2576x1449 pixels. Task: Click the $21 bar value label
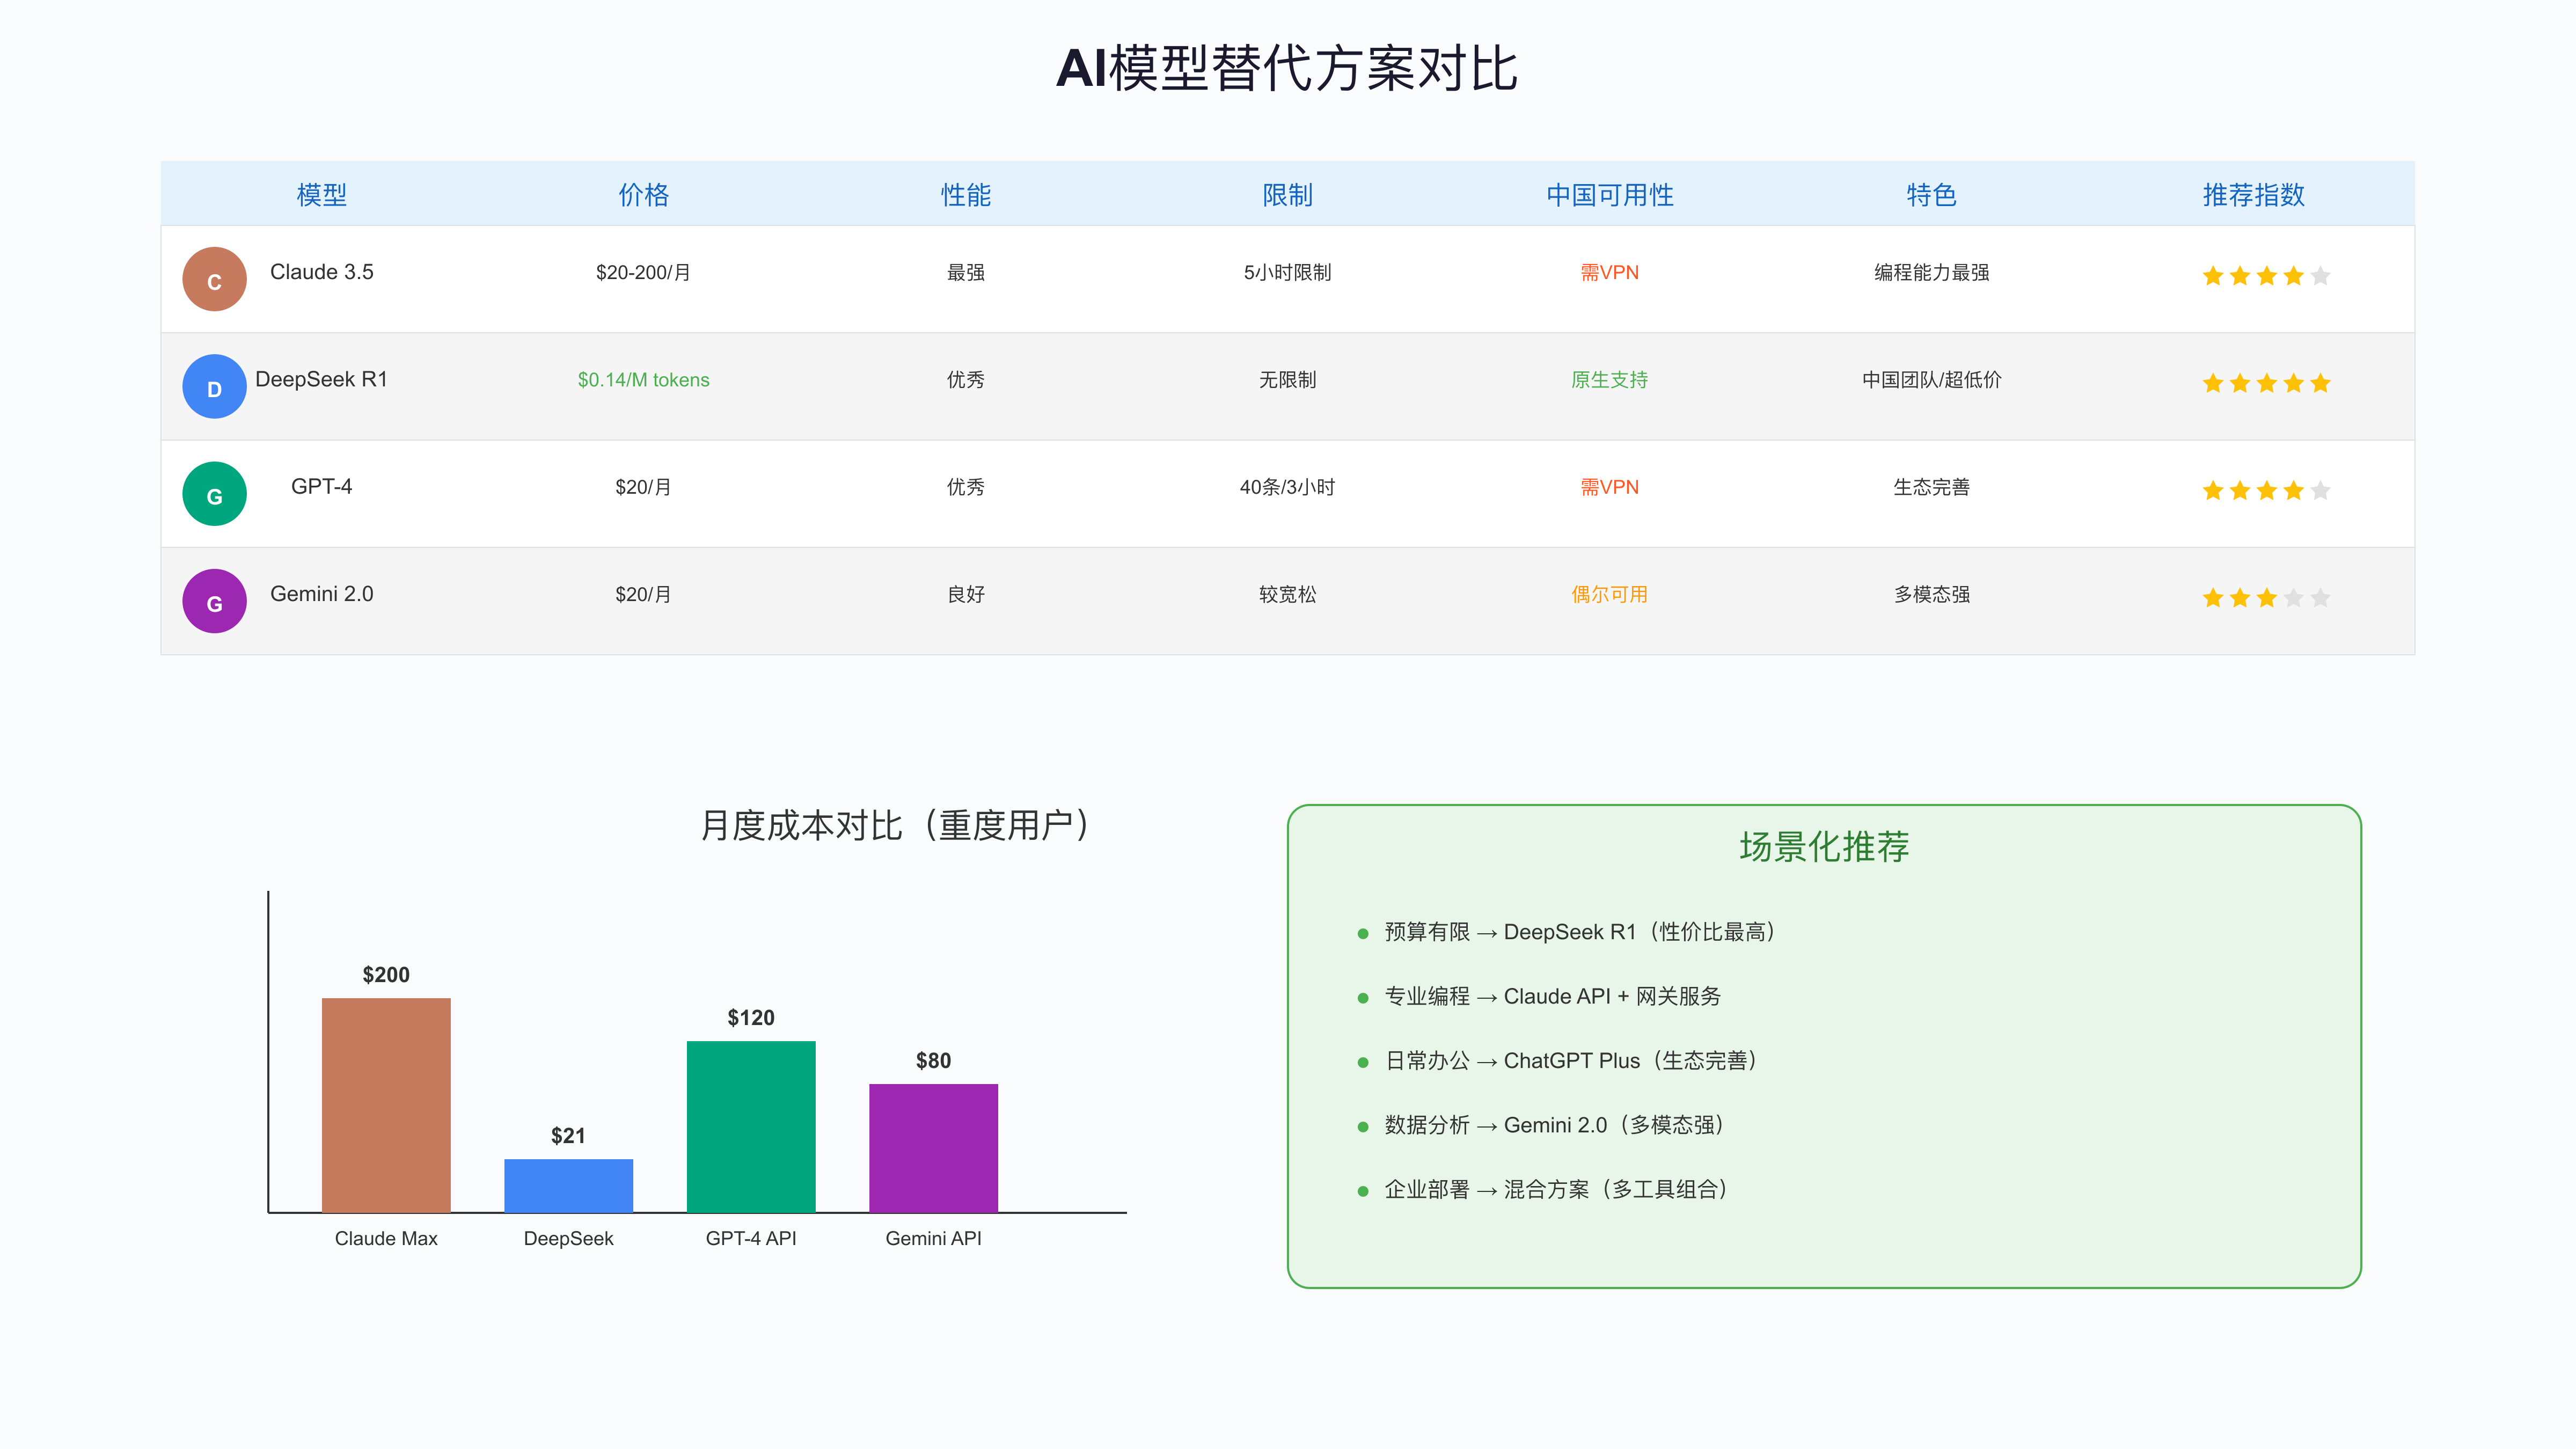(569, 1136)
